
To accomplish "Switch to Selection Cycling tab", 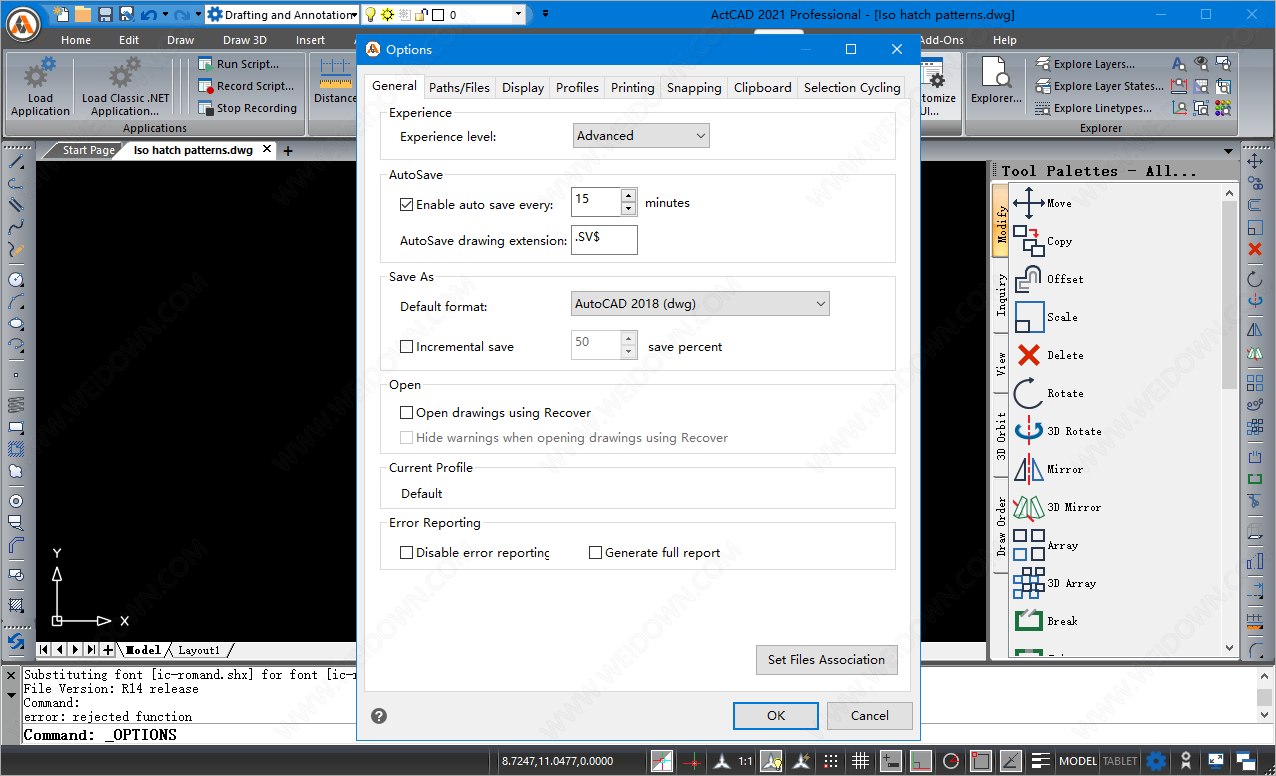I will tap(852, 87).
